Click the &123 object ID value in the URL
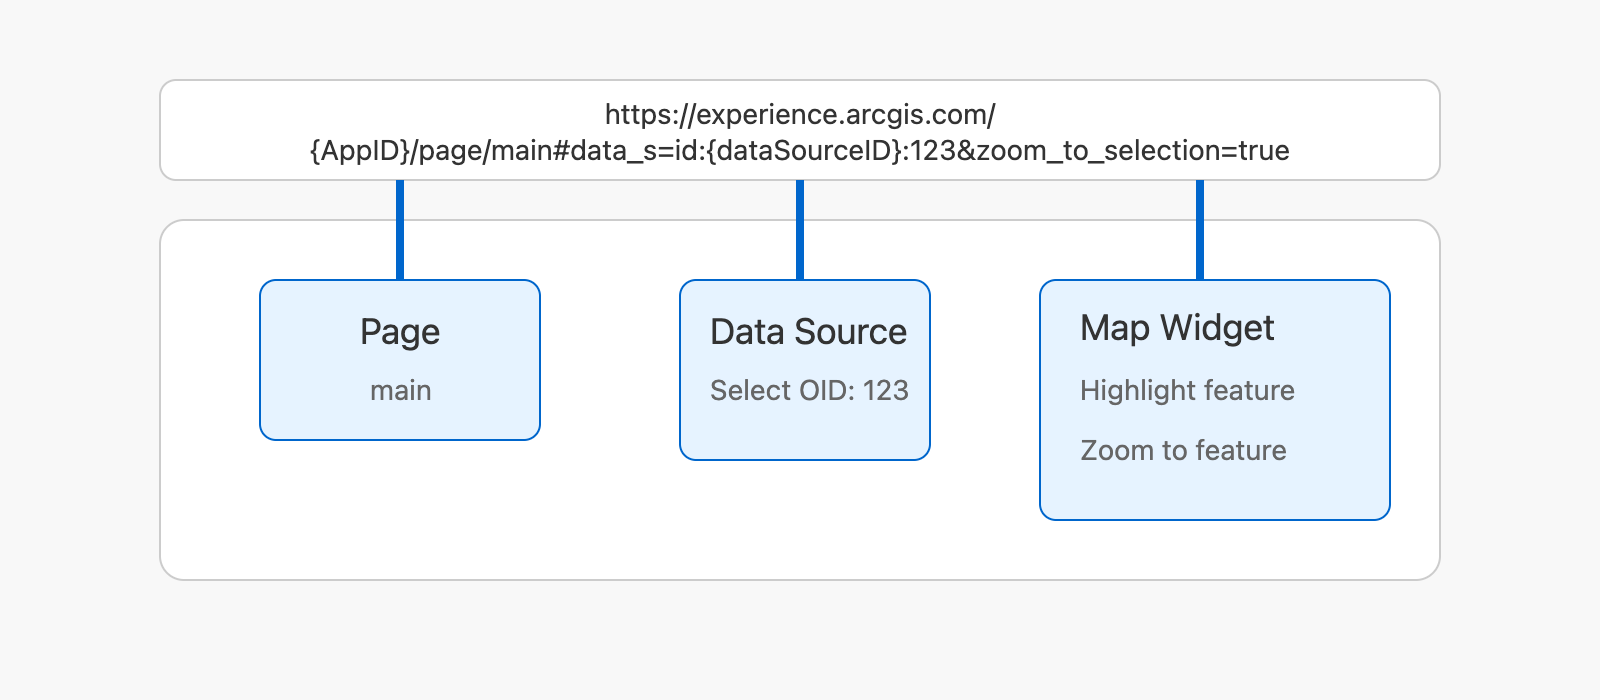Viewport: 1600px width, 700px height. pos(932,151)
